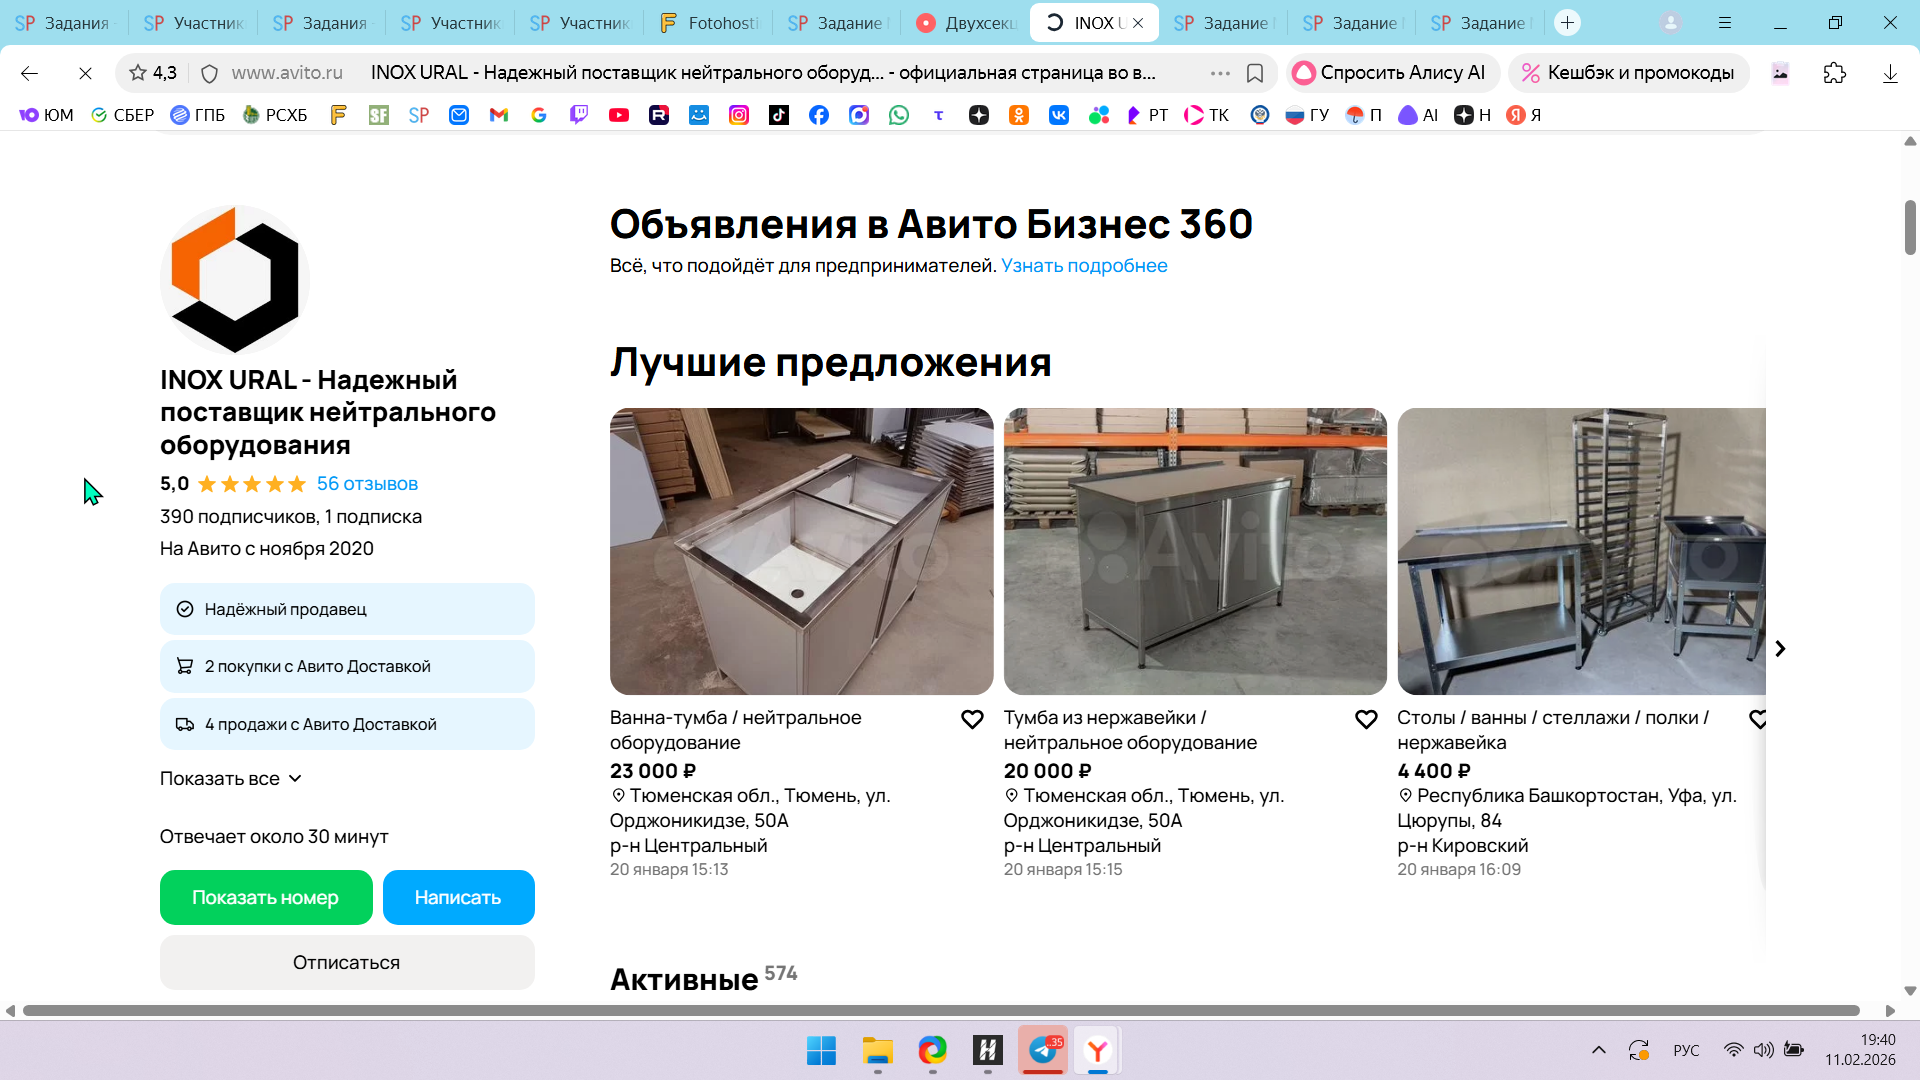1920x1080 pixels.
Task: Open address bar three-dots options
Action: pos(1220,73)
